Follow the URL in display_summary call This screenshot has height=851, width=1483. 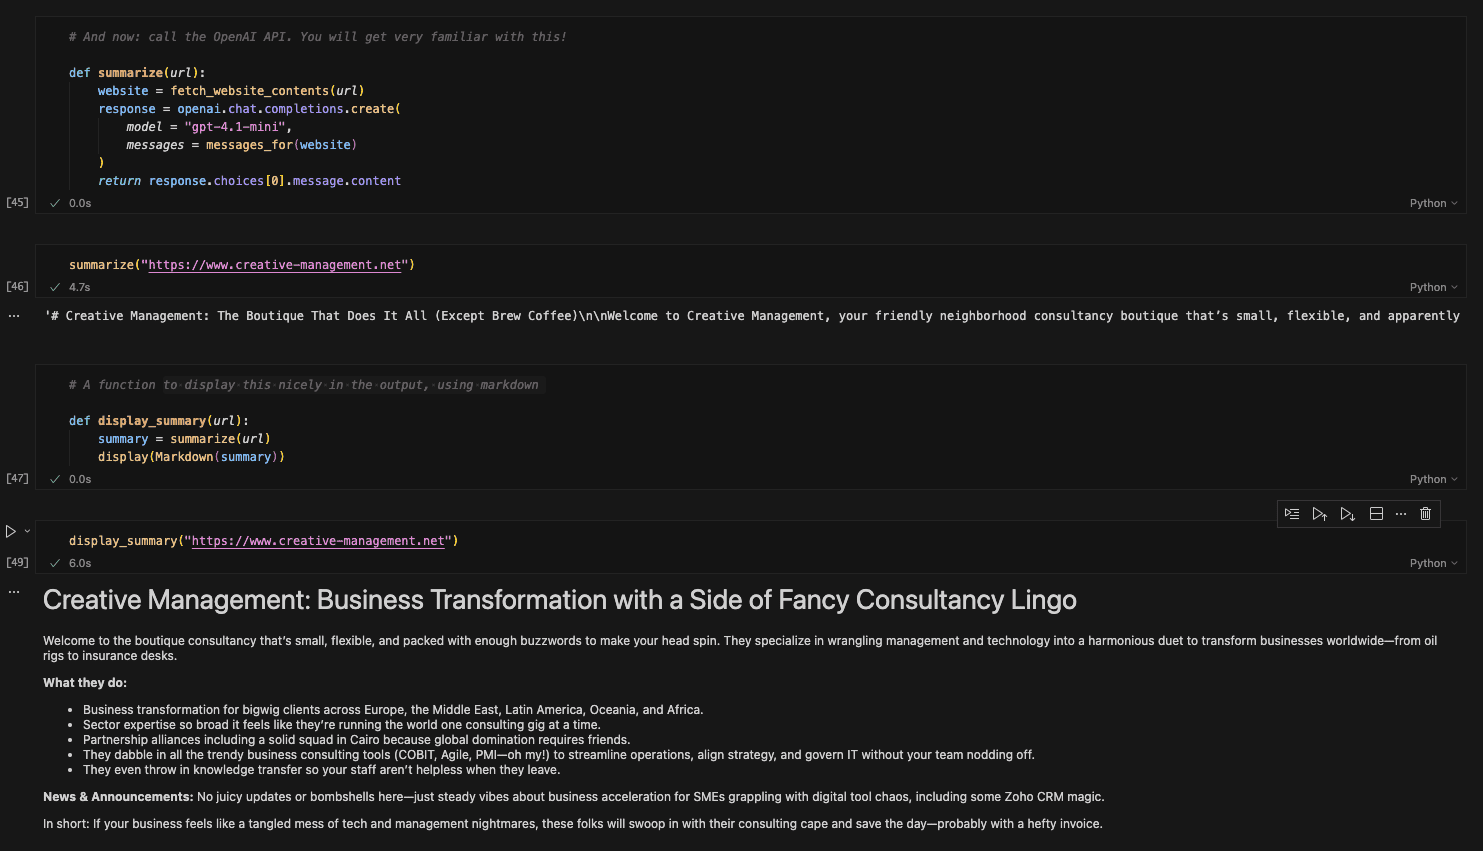318,541
